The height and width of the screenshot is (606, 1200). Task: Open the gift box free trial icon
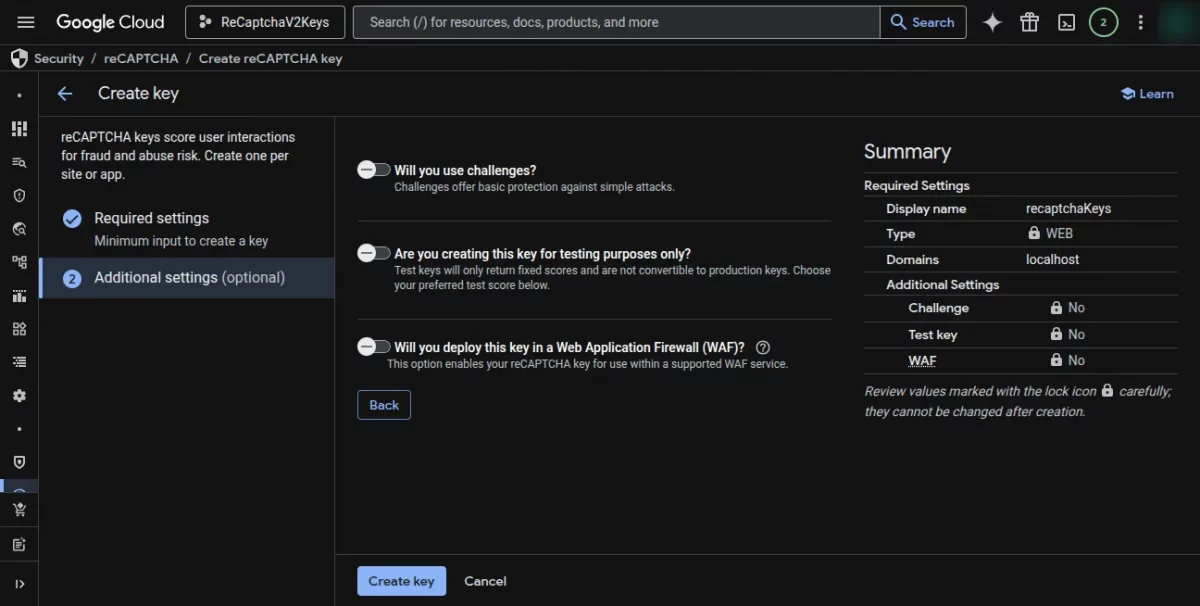pos(1029,22)
